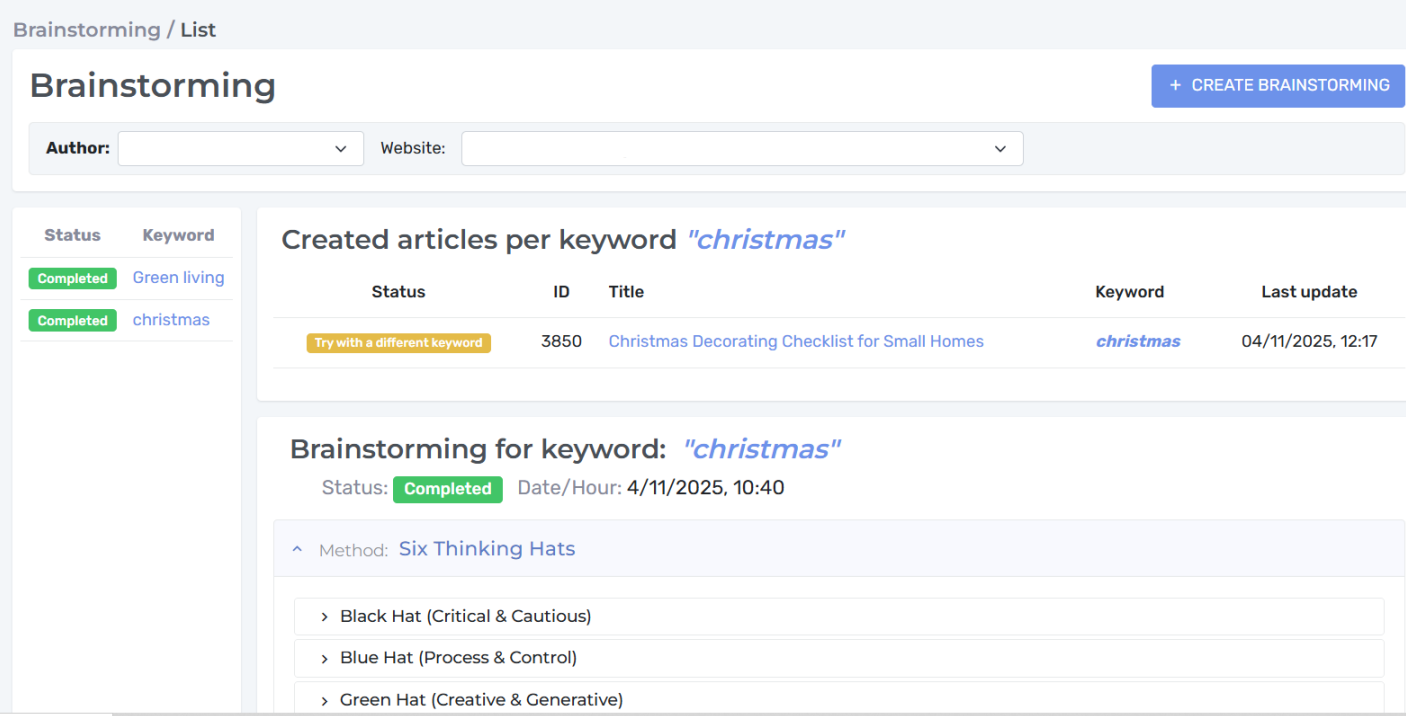Click the Create Brainstorming button
The width and height of the screenshot is (1406, 716).
click(1278, 86)
